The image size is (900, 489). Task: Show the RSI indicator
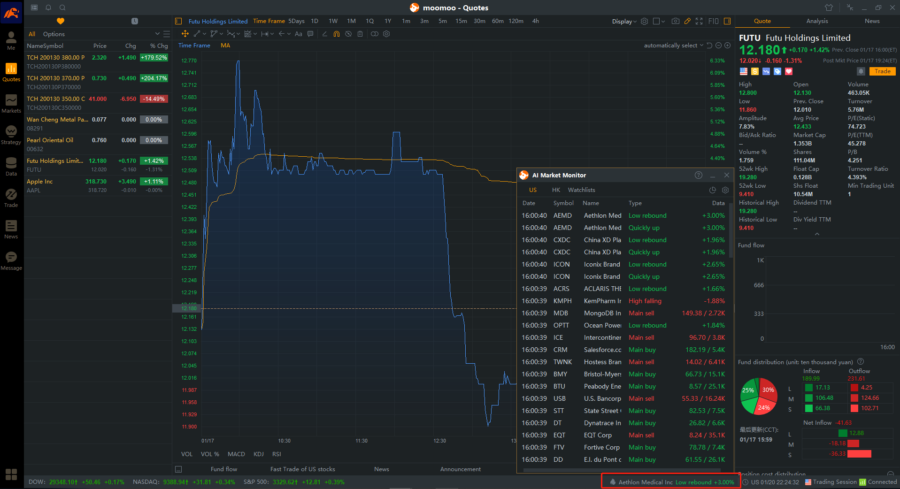click(277, 454)
